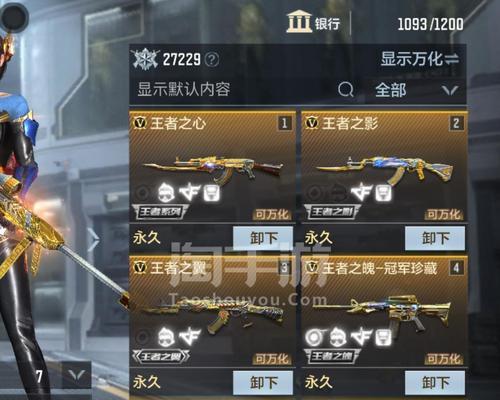Toggle 显示万化 display switch

(x=420, y=59)
